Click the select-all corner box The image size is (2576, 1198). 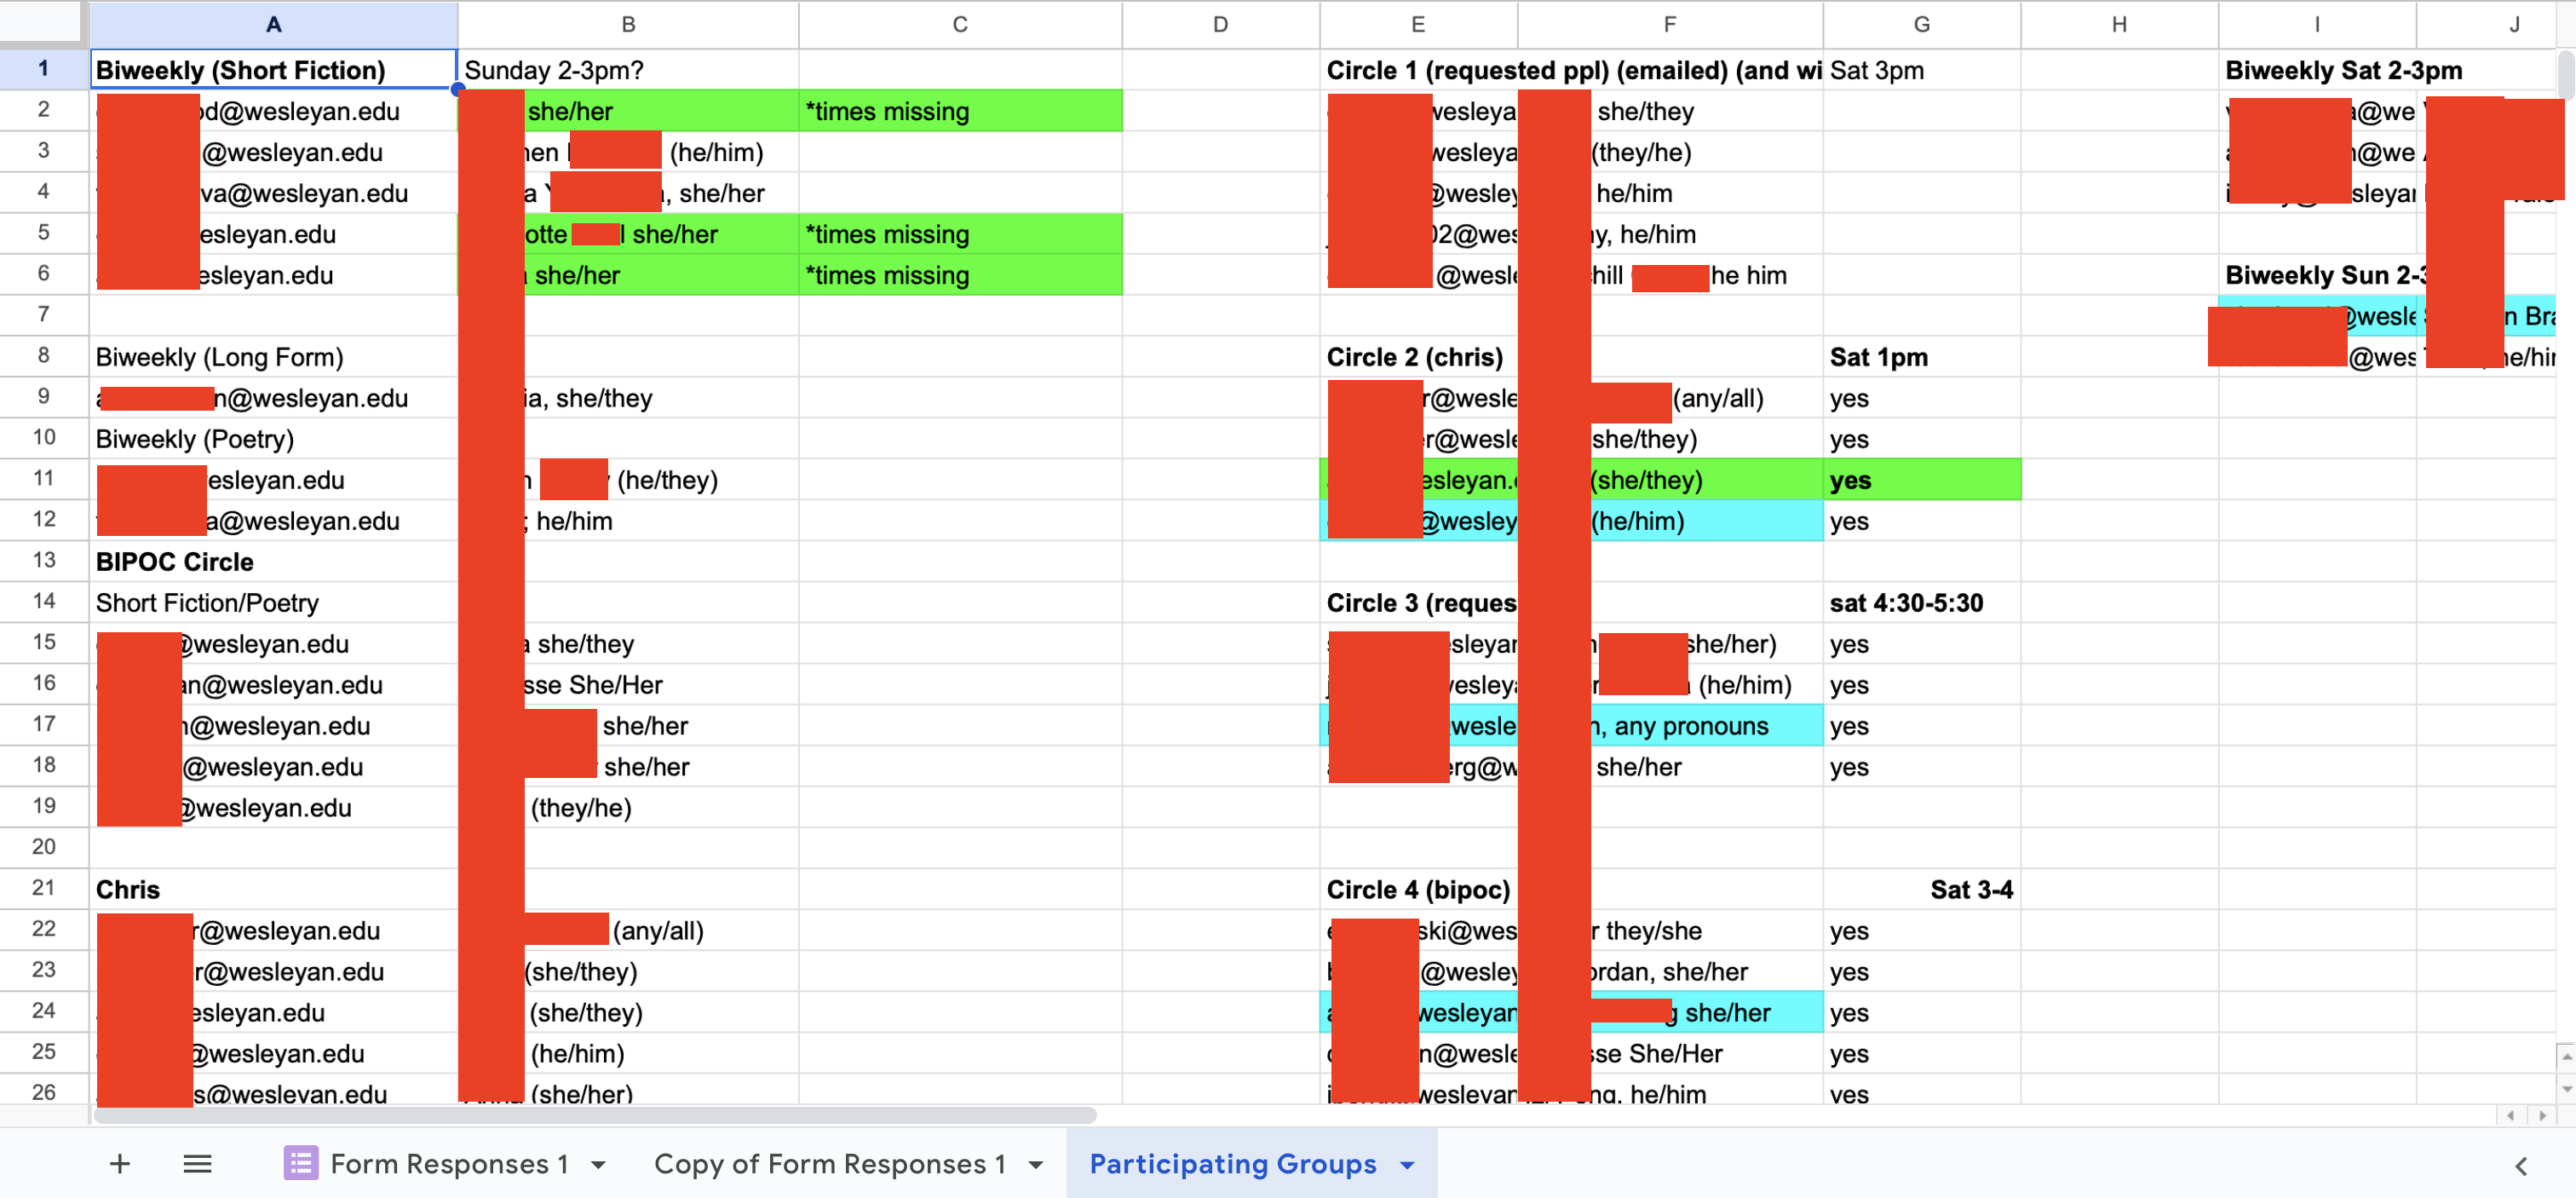click(41, 22)
